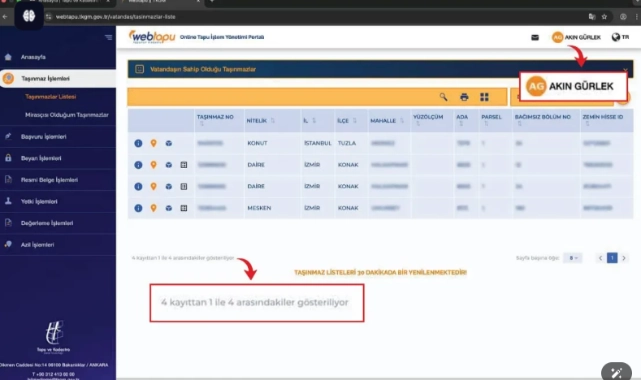Open Resmi Belge İşlemleri menu
The width and height of the screenshot is (641, 380).
coord(49,180)
